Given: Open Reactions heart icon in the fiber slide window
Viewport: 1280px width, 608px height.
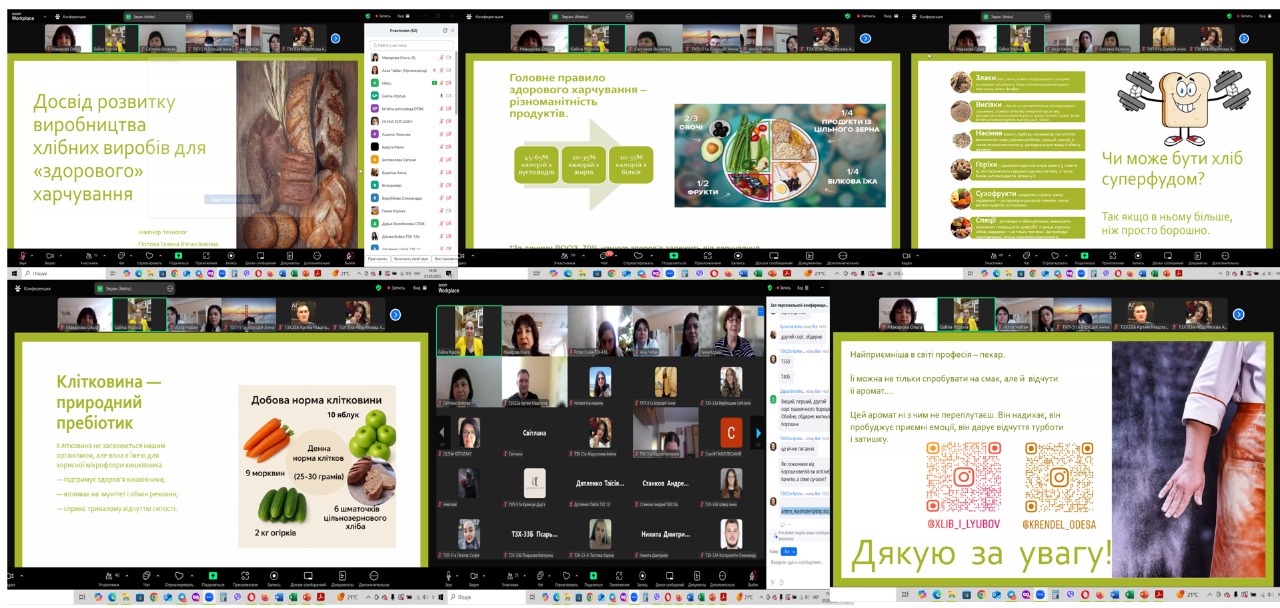Looking at the screenshot, I should pos(179,575).
